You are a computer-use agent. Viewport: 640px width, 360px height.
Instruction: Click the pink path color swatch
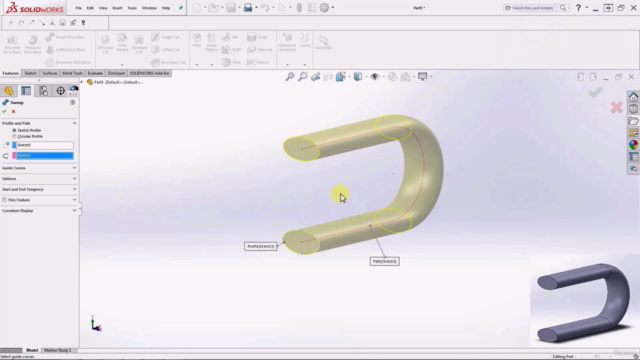(x=14, y=156)
